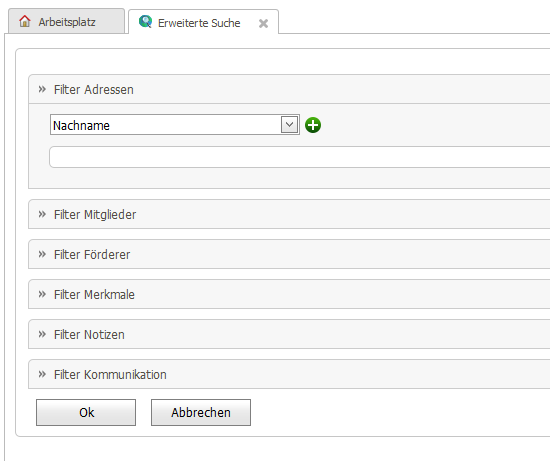Open the Nachname dropdown arrow

click(289, 125)
